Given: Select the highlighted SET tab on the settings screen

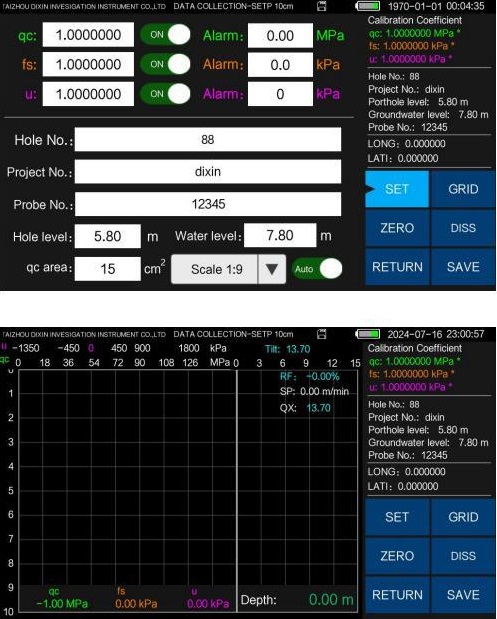Looking at the screenshot, I should click(397, 189).
